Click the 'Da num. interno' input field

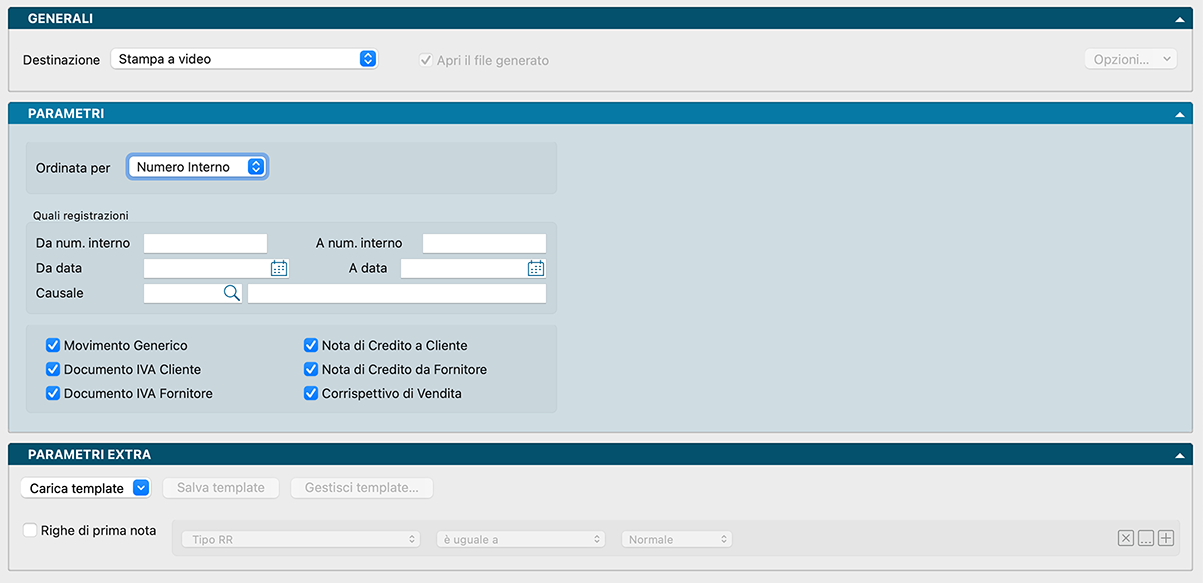[205, 243]
